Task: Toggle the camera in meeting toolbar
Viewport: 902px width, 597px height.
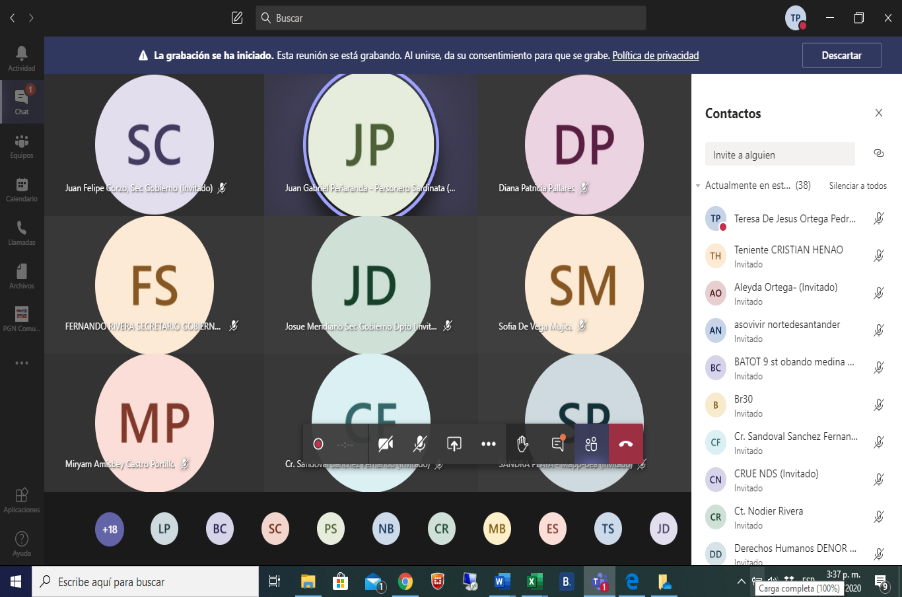Action: pos(385,444)
